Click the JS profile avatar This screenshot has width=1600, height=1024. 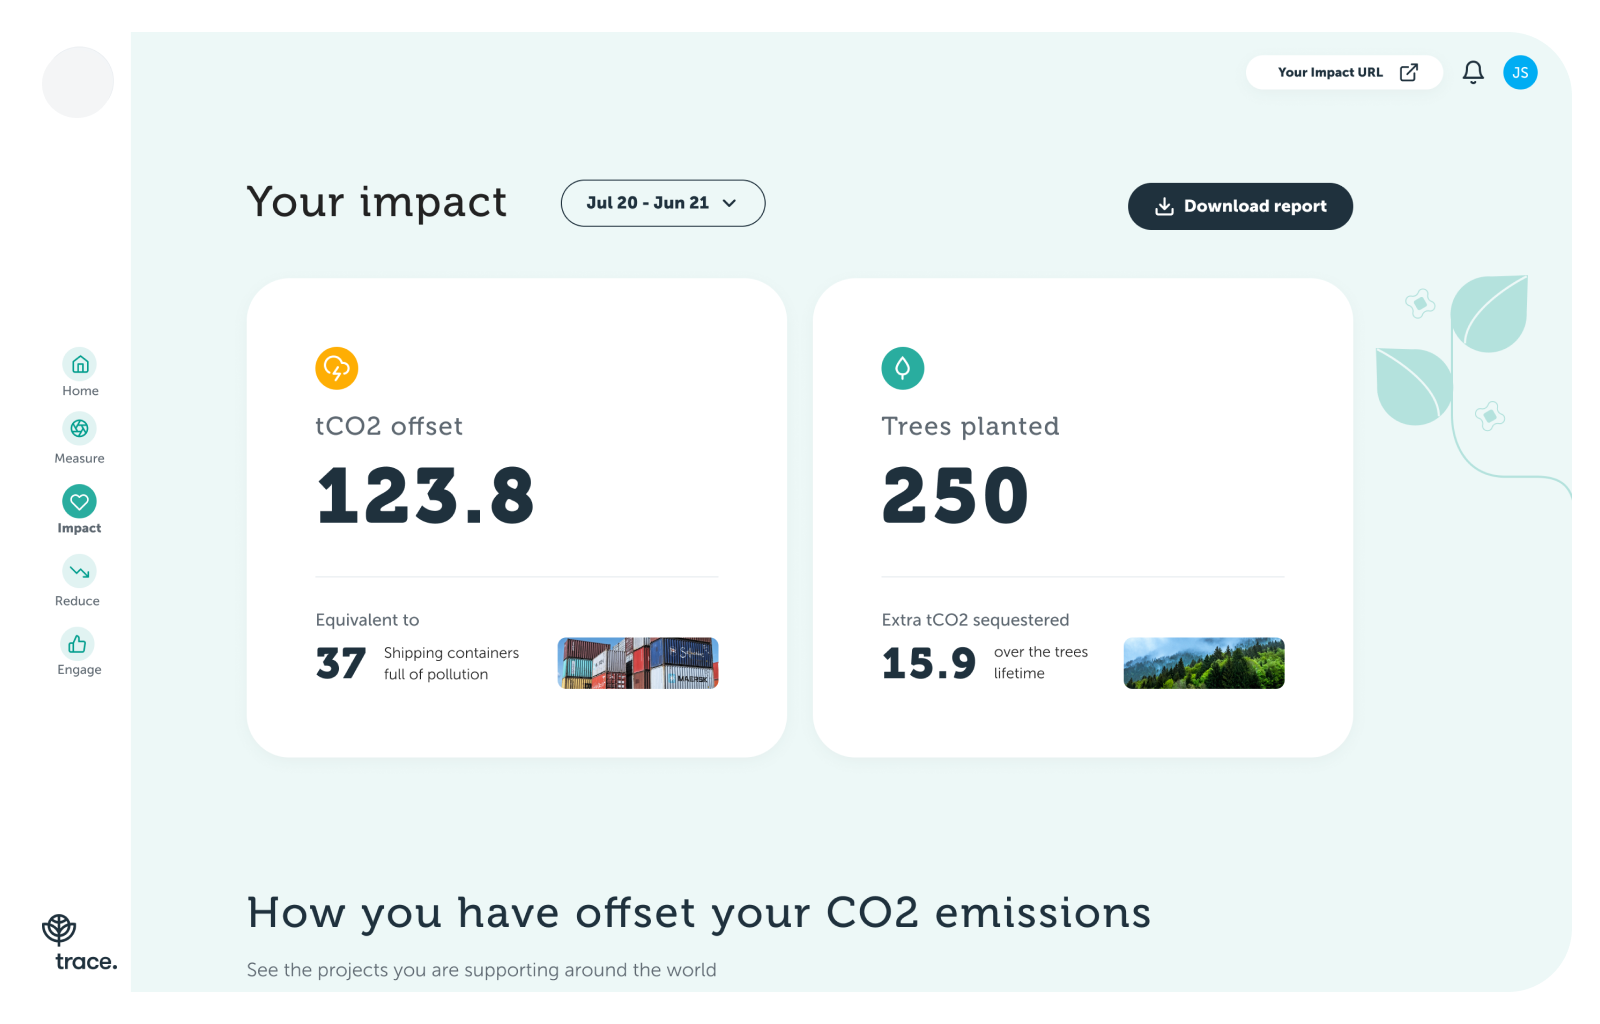pos(1520,72)
